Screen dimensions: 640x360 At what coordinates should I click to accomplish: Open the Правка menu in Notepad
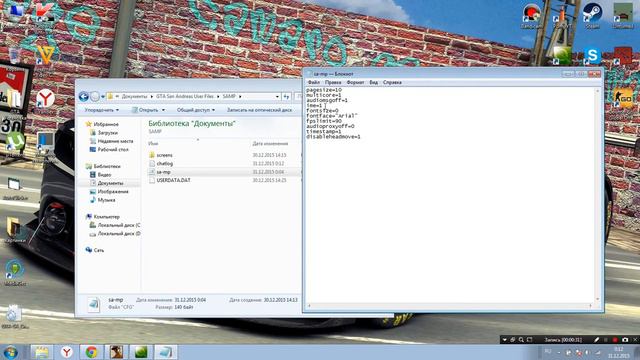[x=333, y=82]
